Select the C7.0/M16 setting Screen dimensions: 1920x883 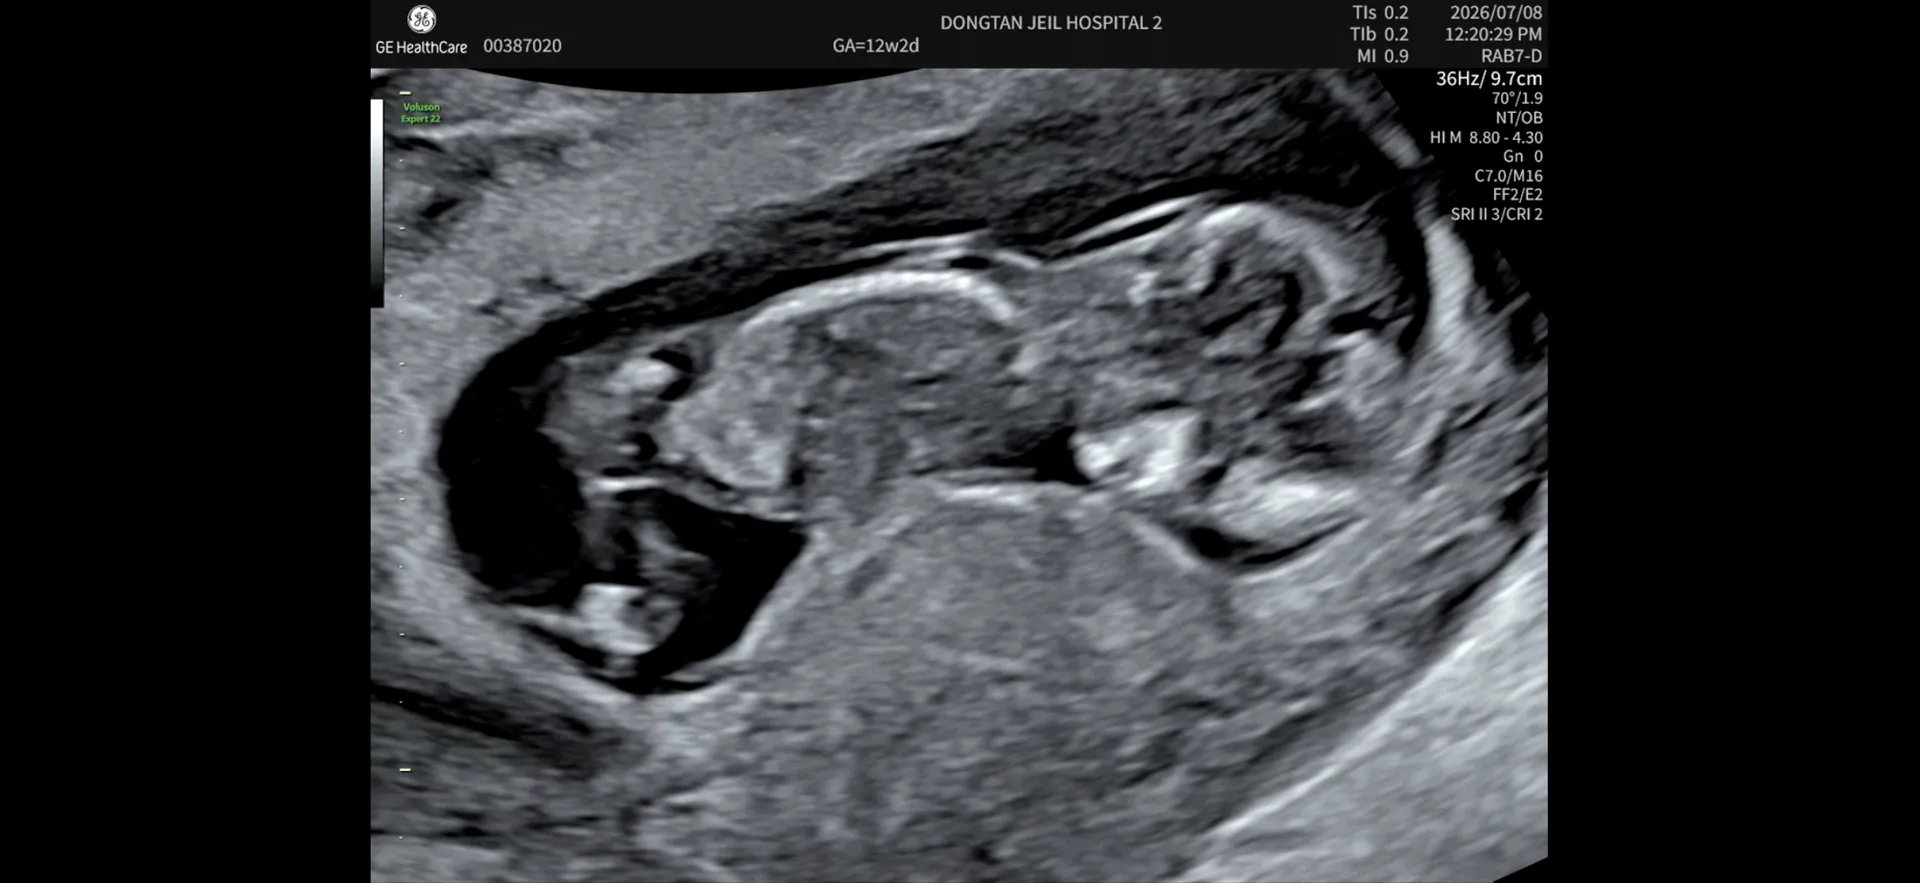1508,176
